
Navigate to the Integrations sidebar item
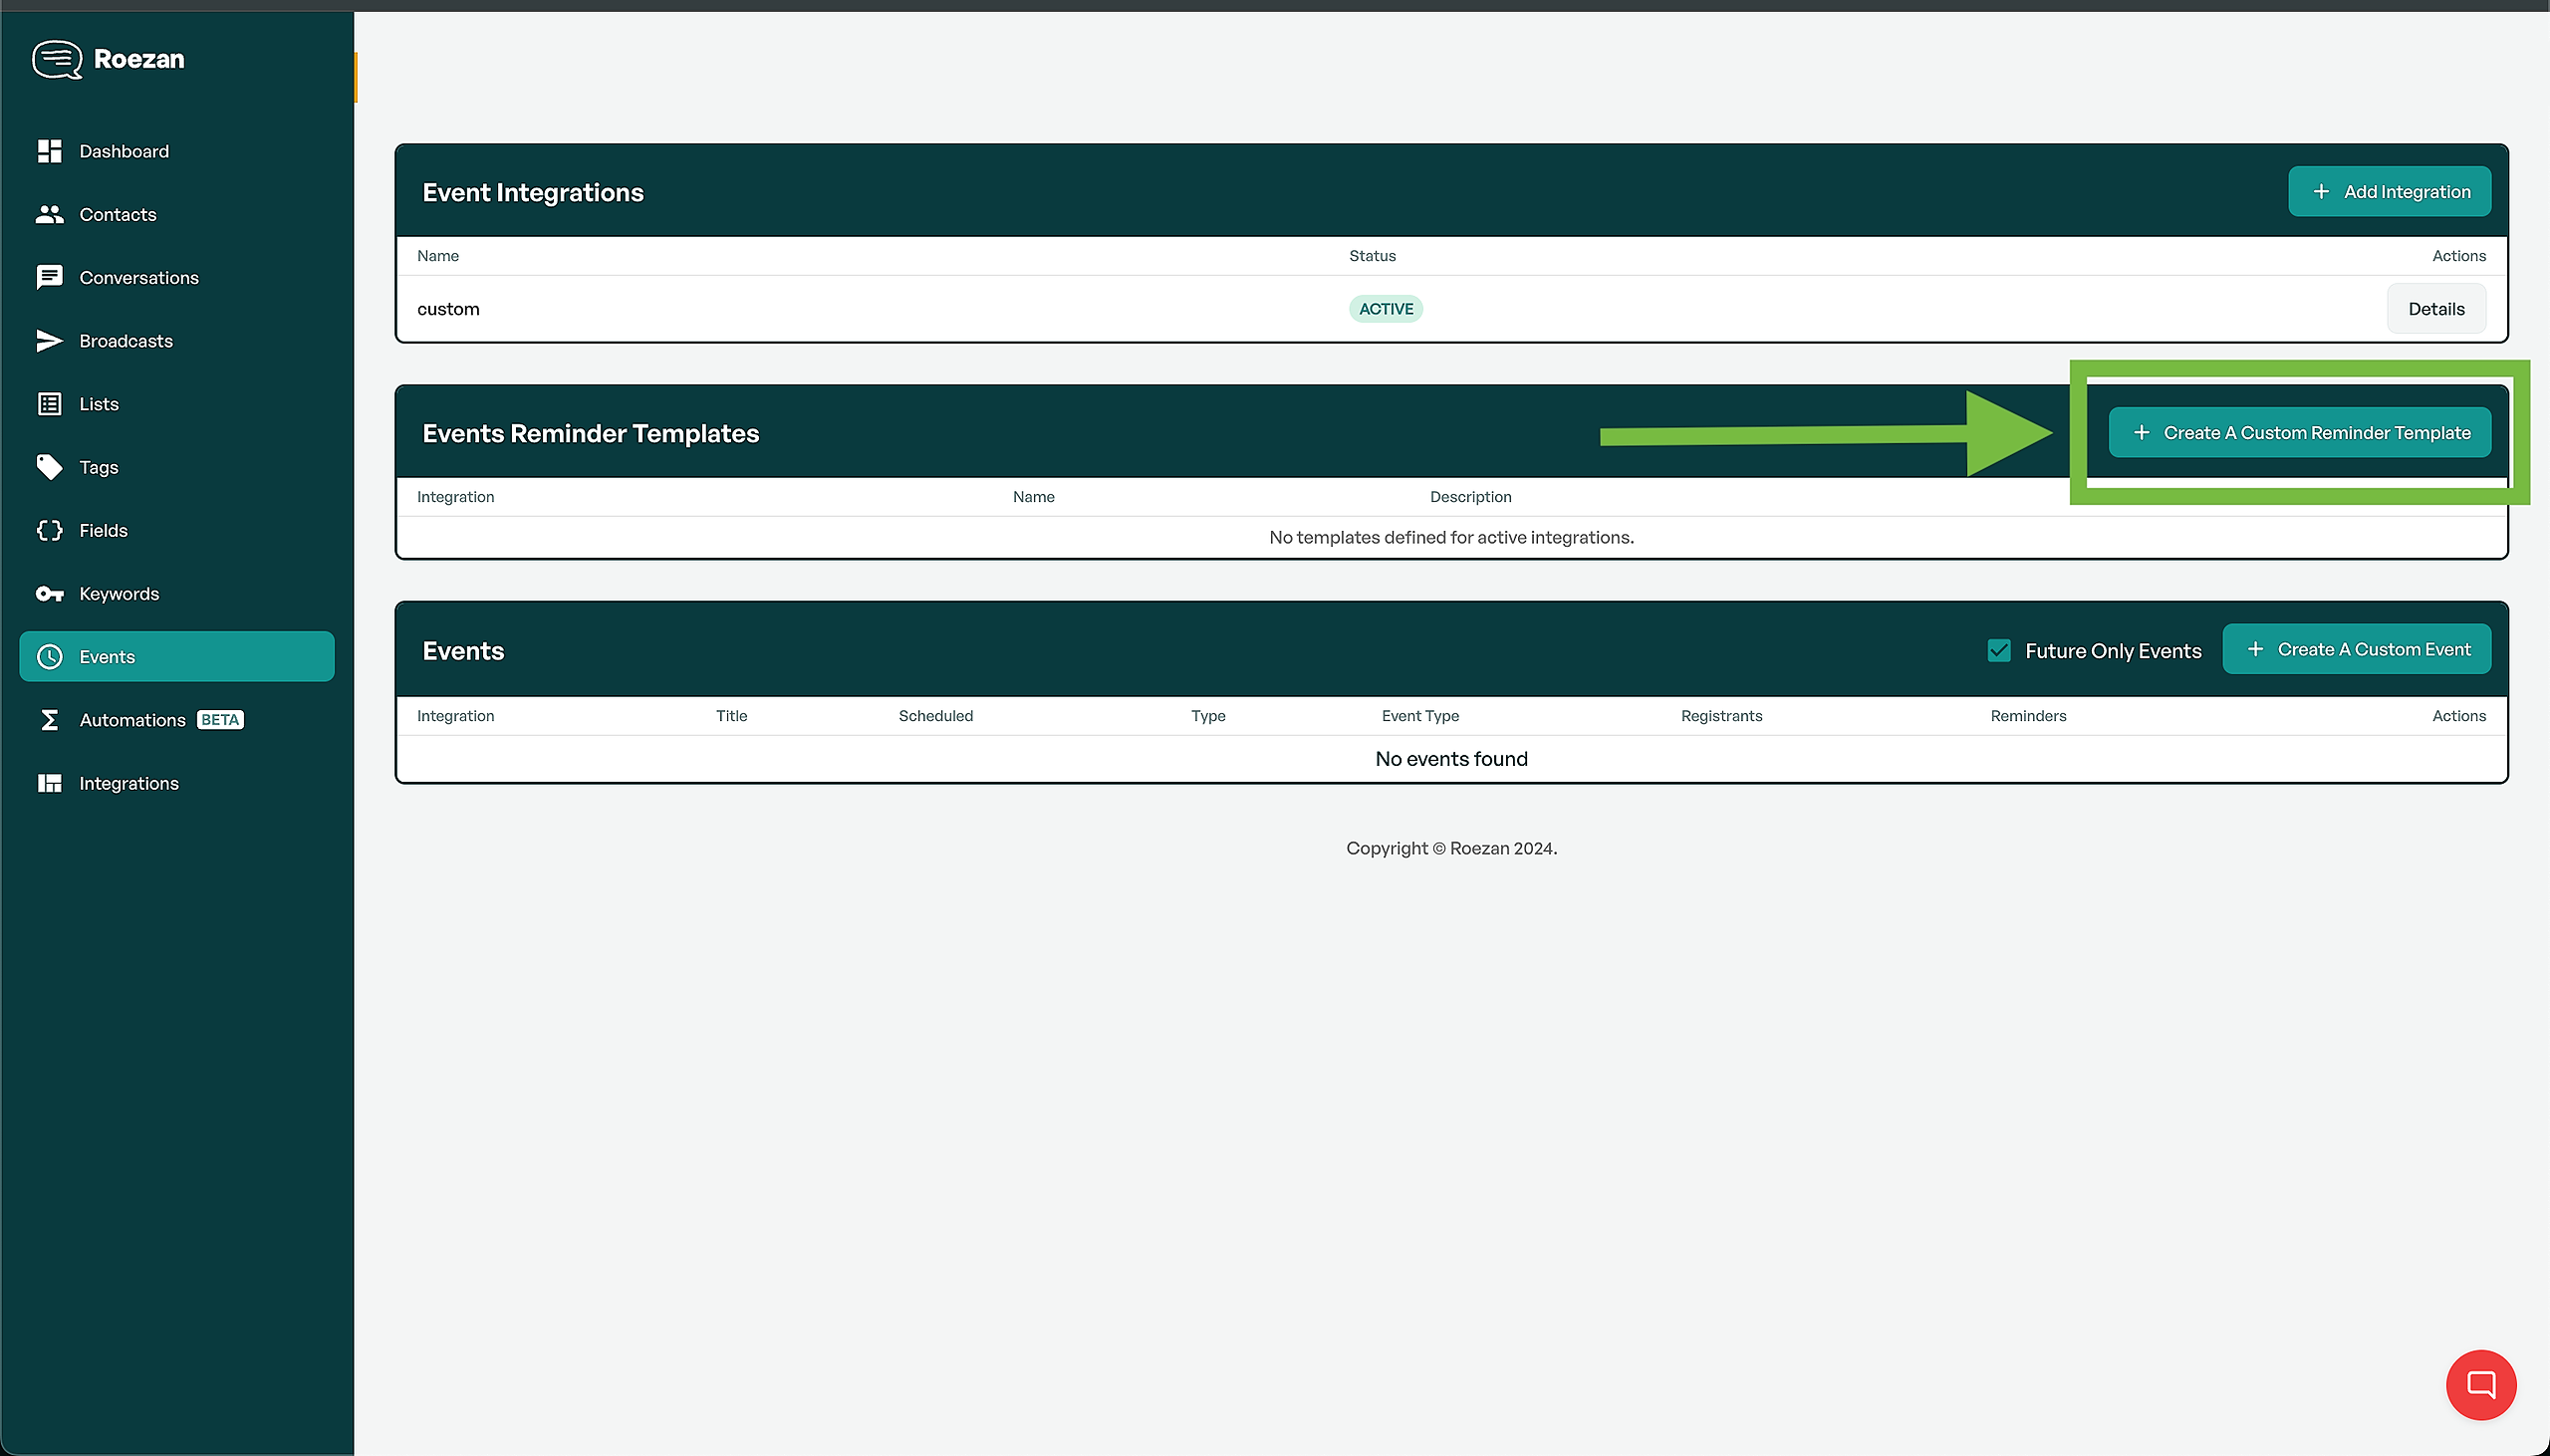click(128, 783)
